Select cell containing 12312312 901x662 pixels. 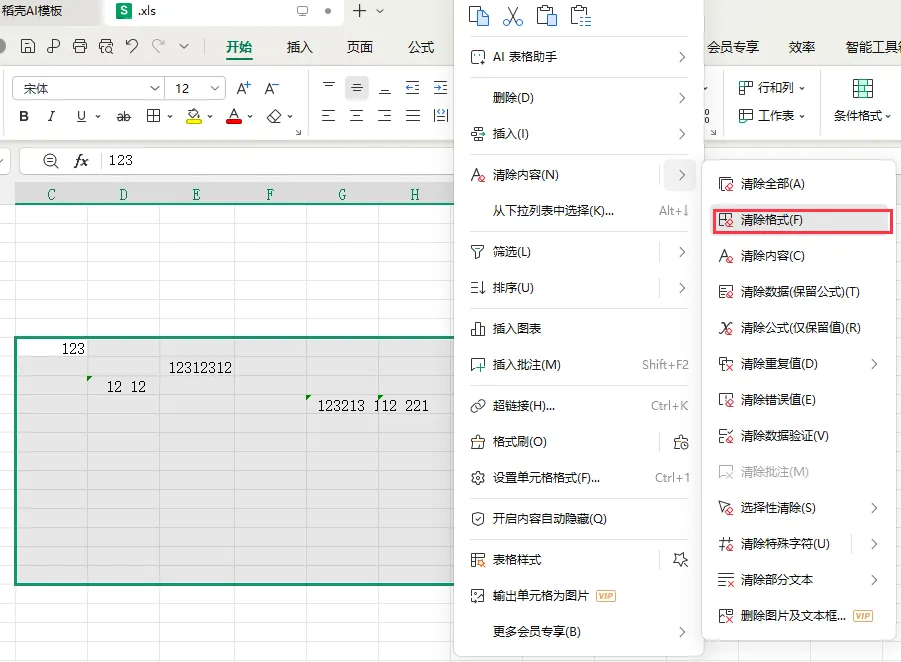tap(197, 368)
